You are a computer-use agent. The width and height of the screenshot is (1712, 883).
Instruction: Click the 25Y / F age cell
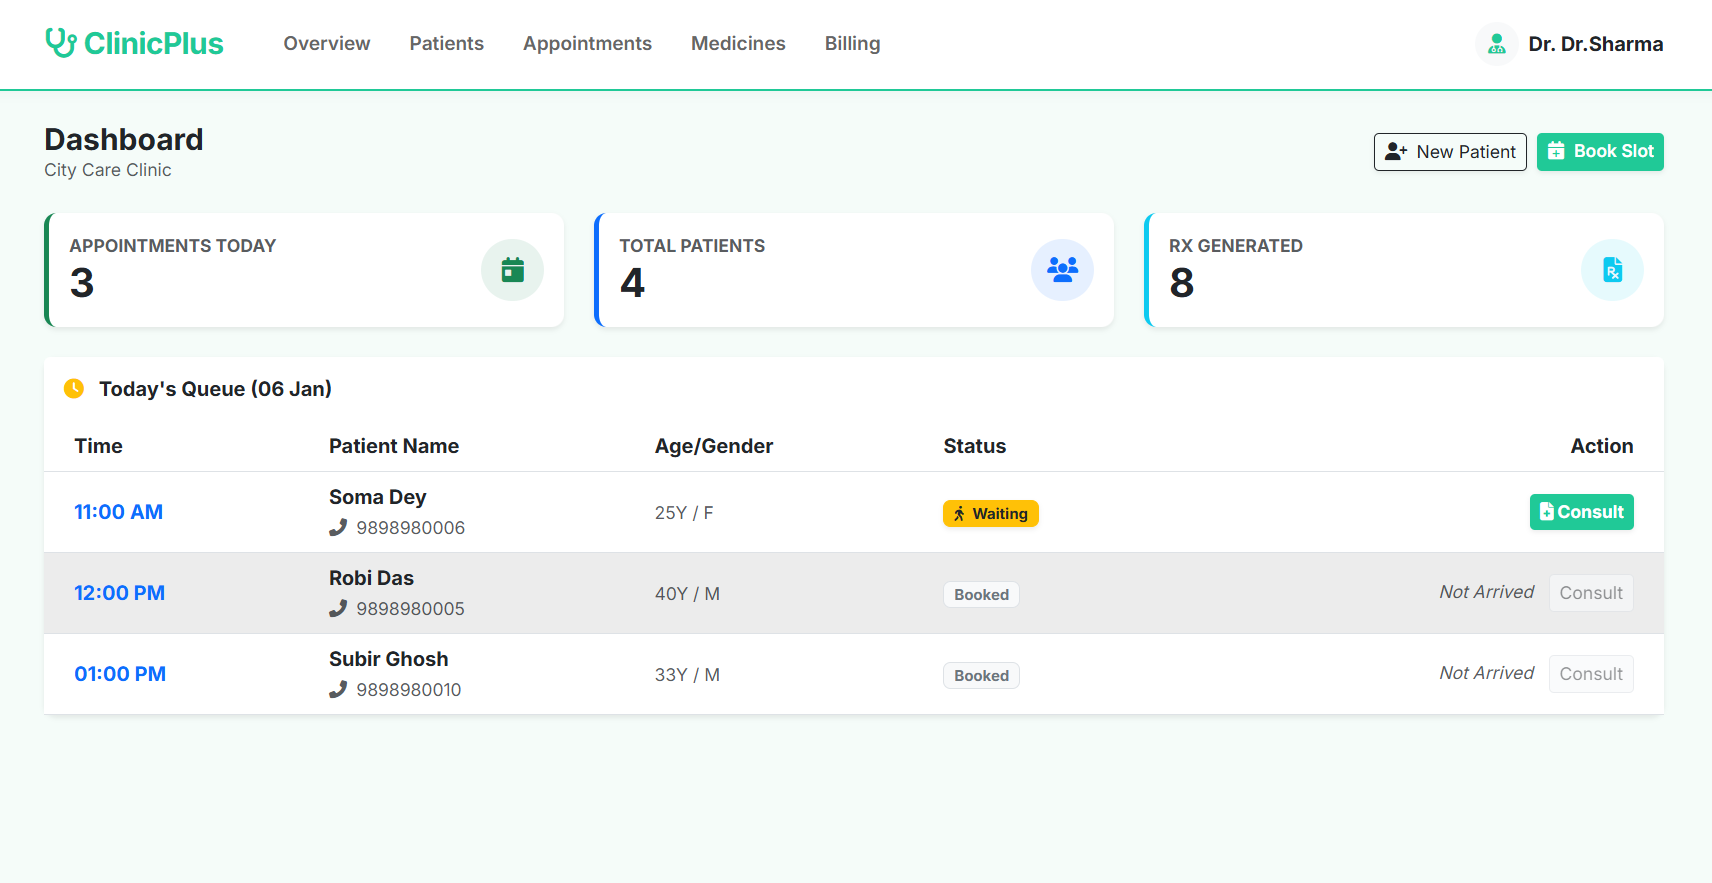[684, 513]
